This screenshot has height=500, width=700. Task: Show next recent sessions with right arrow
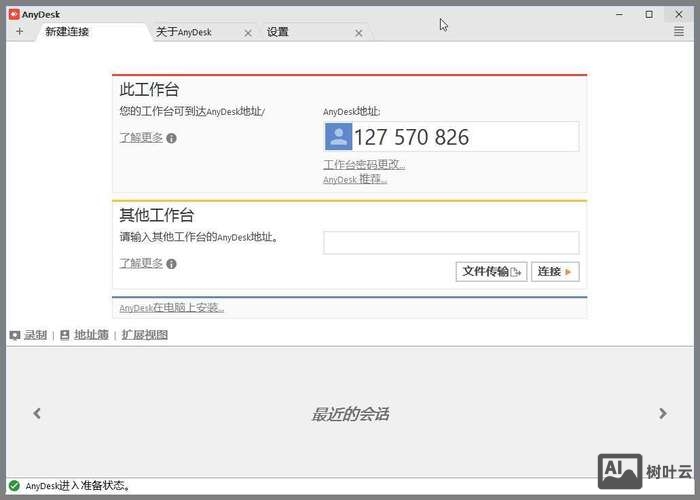click(x=663, y=413)
